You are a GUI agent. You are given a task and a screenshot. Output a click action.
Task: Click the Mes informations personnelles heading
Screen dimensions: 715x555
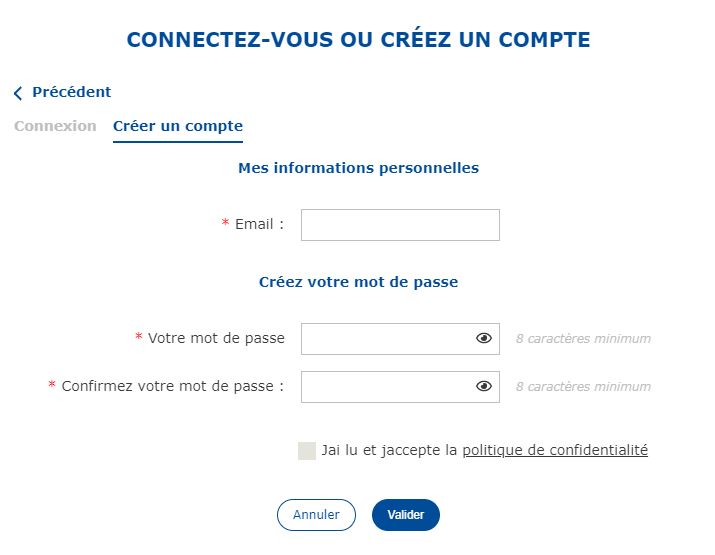[358, 168]
